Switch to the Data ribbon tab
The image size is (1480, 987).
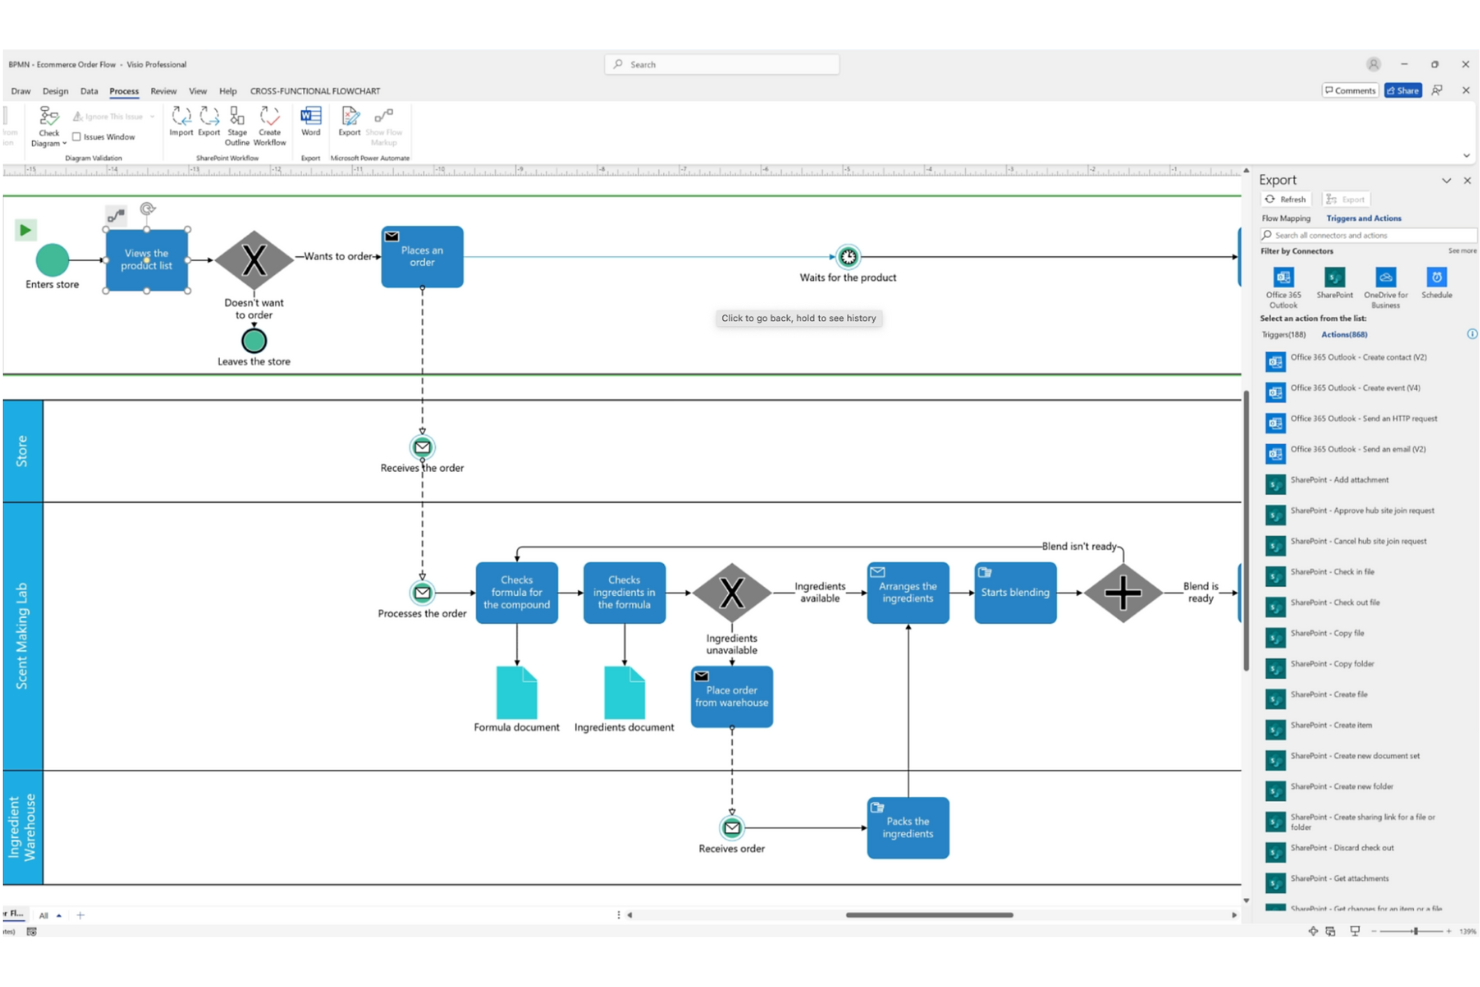tap(89, 91)
